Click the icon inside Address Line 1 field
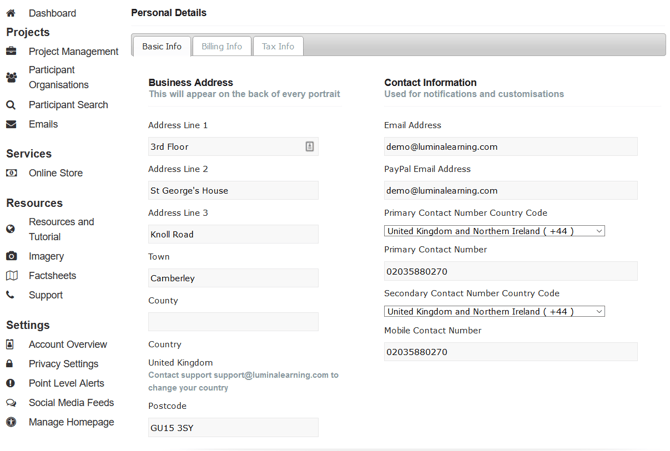This screenshot has width=670, height=451. coord(309,146)
